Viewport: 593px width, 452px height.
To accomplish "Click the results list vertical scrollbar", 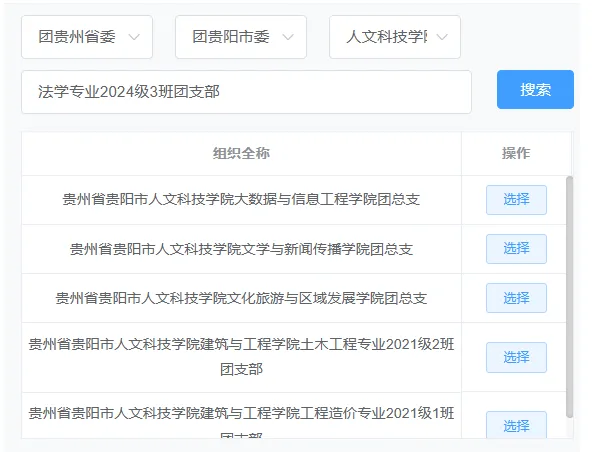I will point(570,297).
